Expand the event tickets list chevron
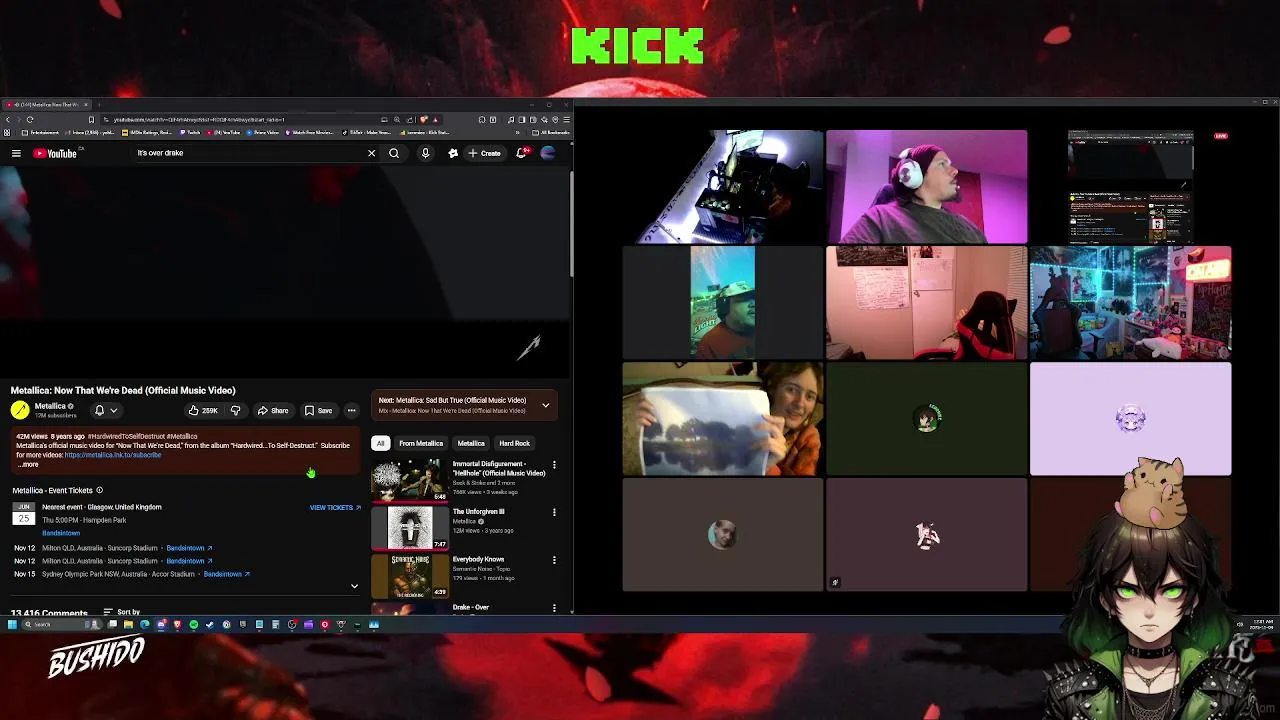 coord(354,586)
